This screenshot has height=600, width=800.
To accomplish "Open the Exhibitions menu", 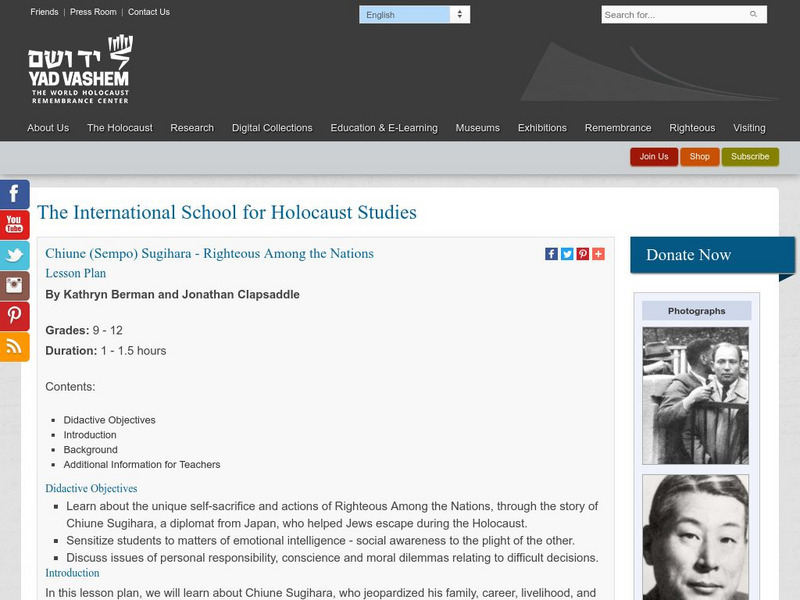I will pos(542,128).
